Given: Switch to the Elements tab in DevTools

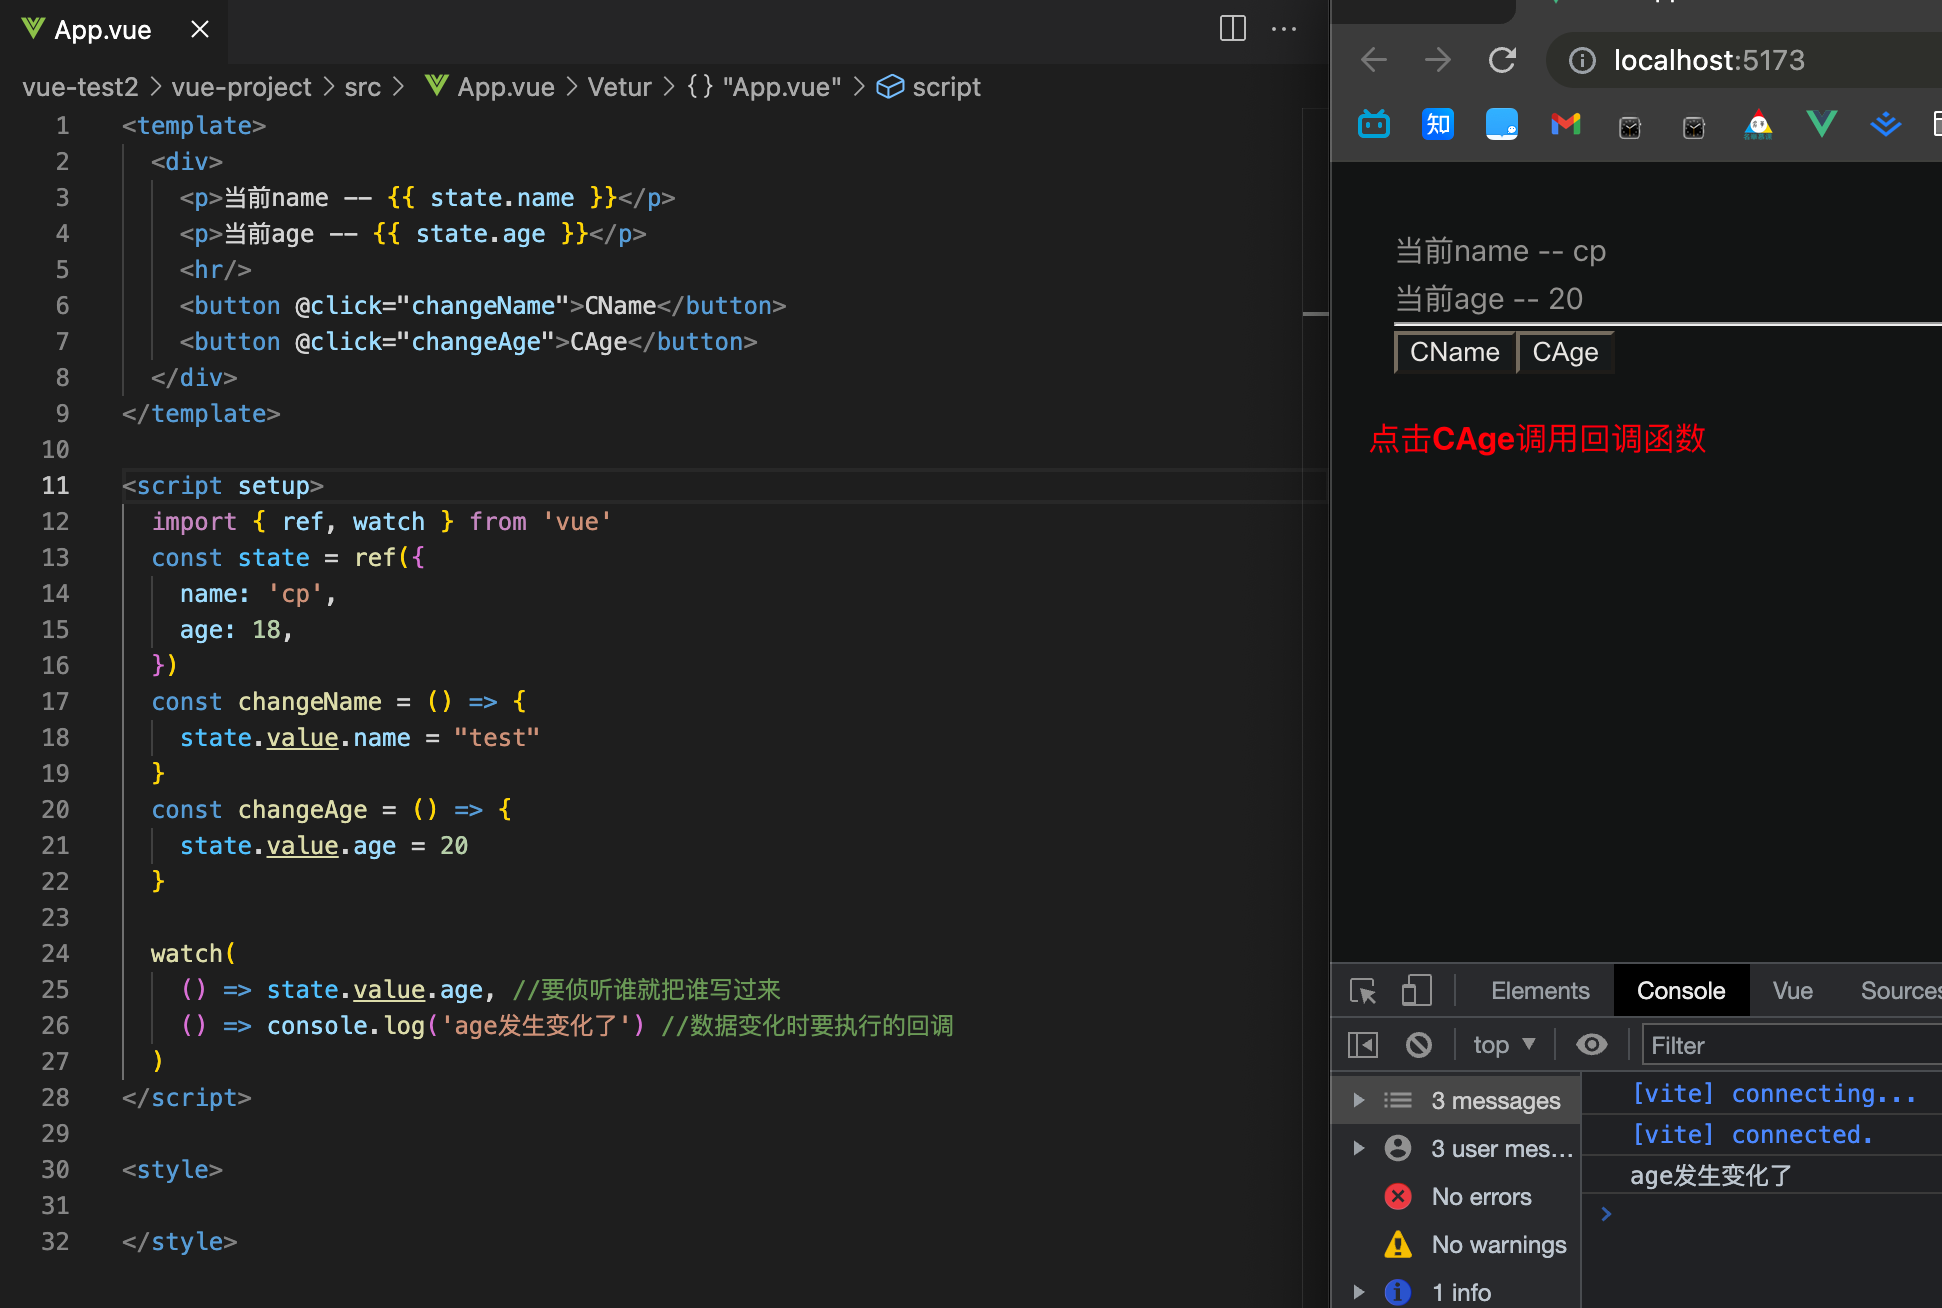Looking at the screenshot, I should click(x=1540, y=991).
